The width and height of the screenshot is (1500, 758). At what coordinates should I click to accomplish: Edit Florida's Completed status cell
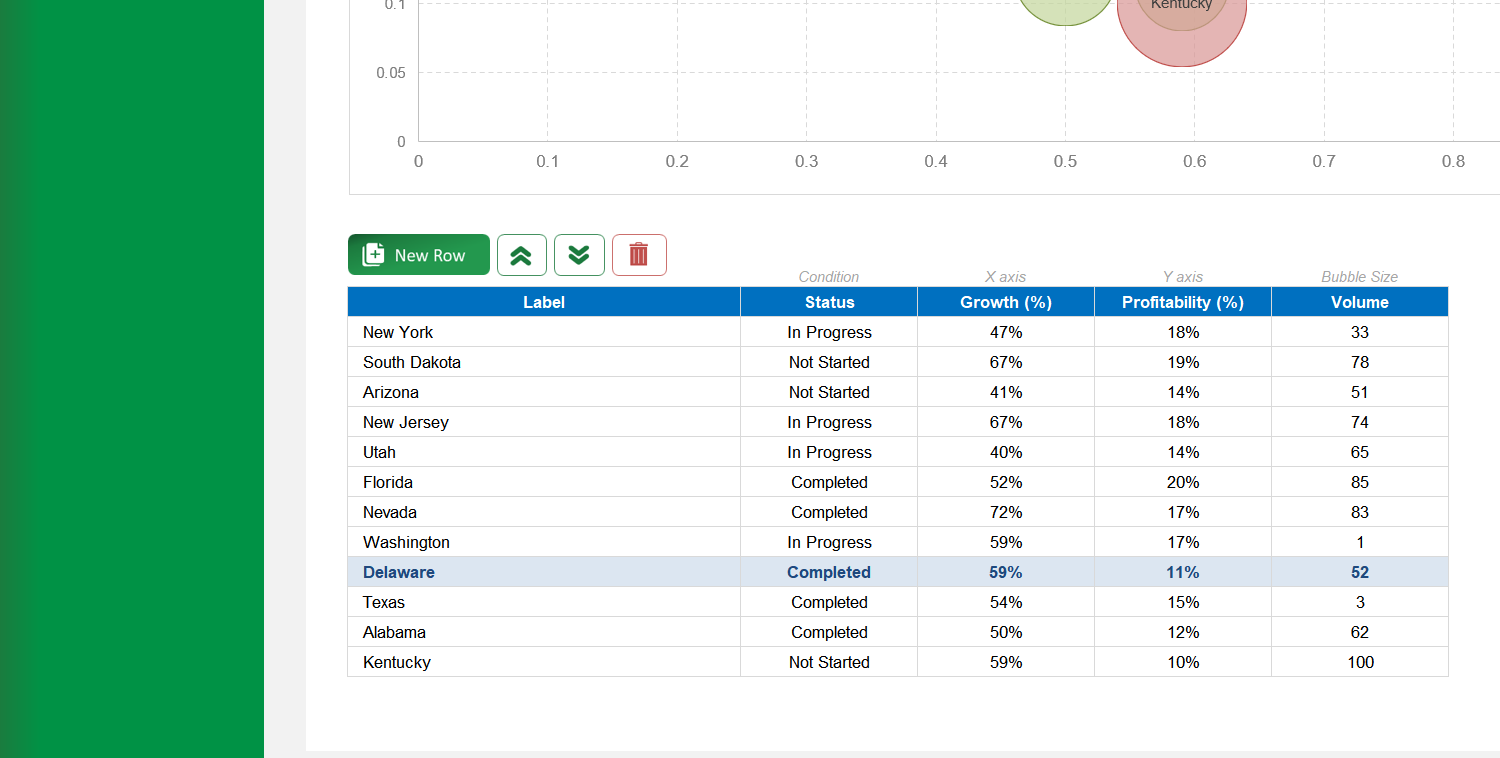pyautogui.click(x=829, y=482)
